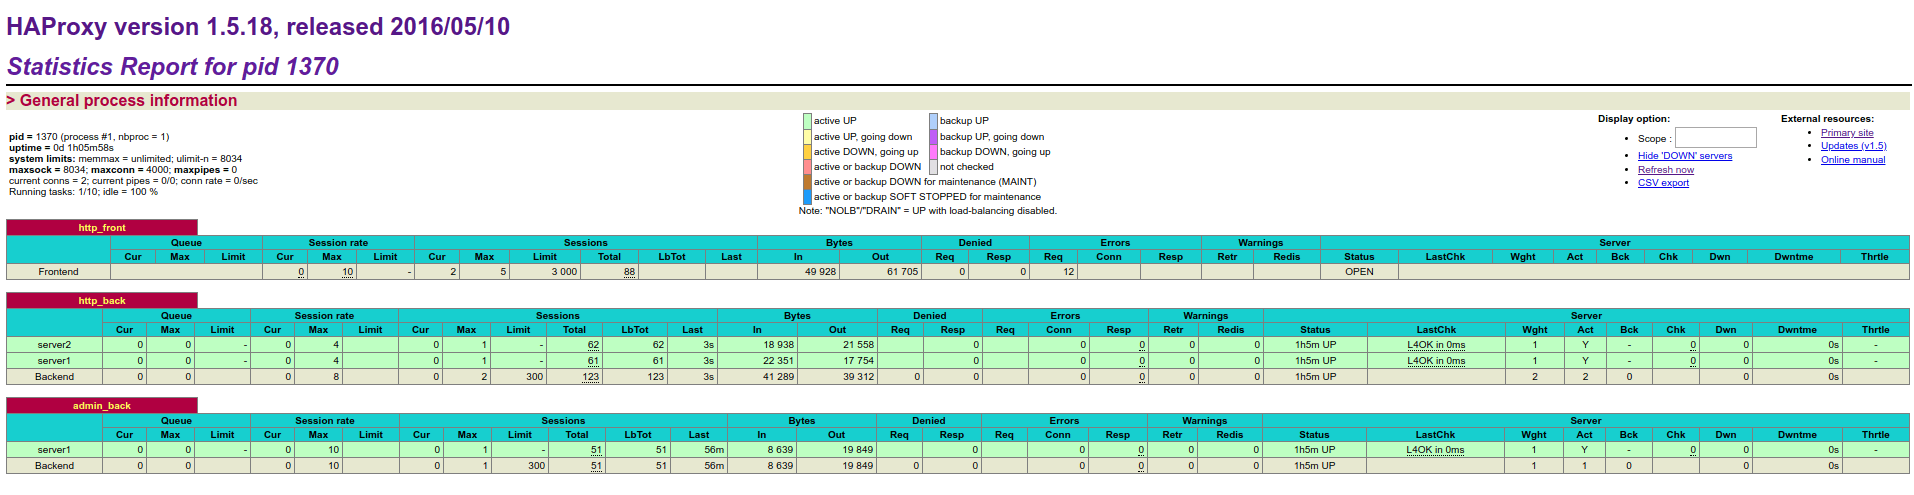Click the 'active DOWN, going up' legend swatch

pyautogui.click(x=807, y=152)
